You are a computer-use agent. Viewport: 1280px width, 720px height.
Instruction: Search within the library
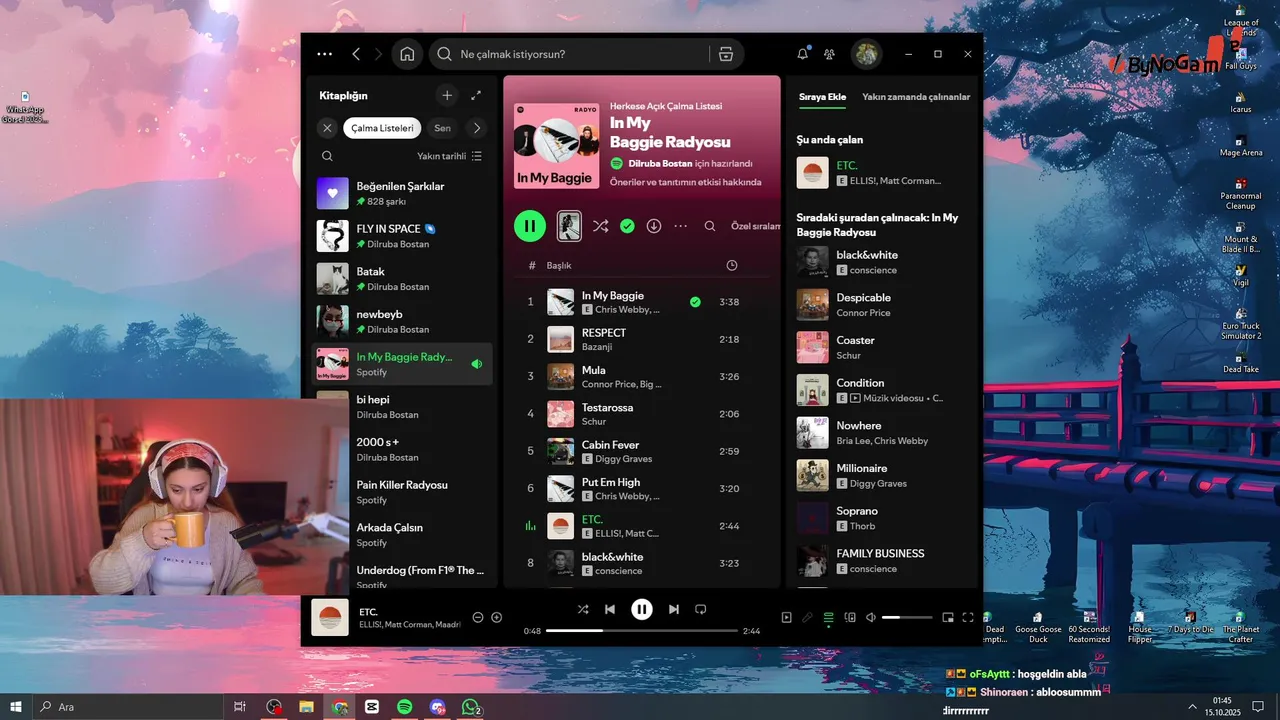tap(327, 156)
